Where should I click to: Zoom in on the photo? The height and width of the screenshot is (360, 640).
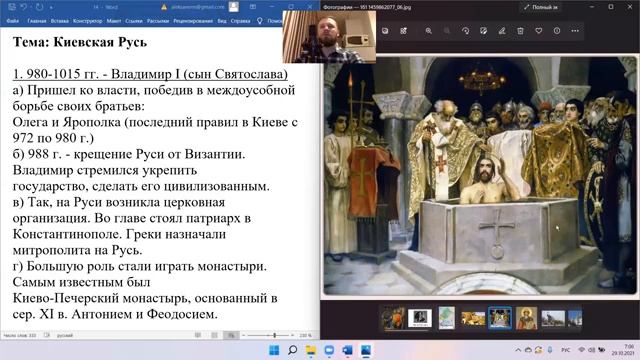click(x=429, y=31)
